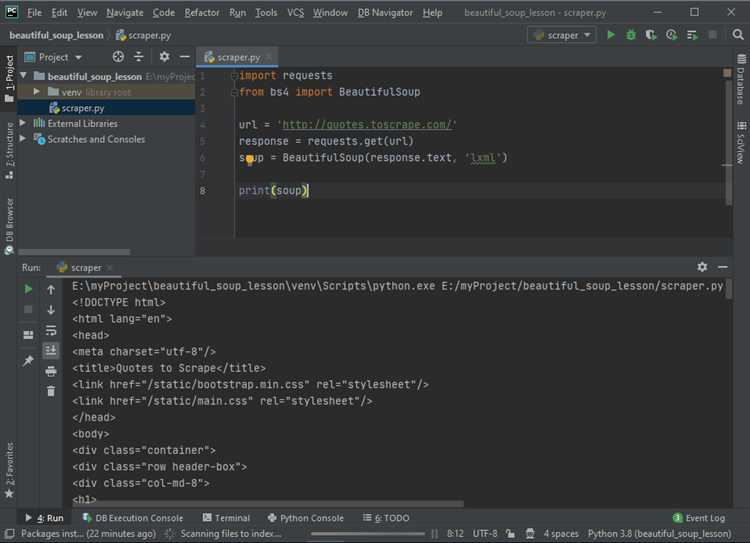Click the Run console horizontal scrollbar
Image resolution: width=750 pixels, height=543 pixels.
click(x=268, y=504)
